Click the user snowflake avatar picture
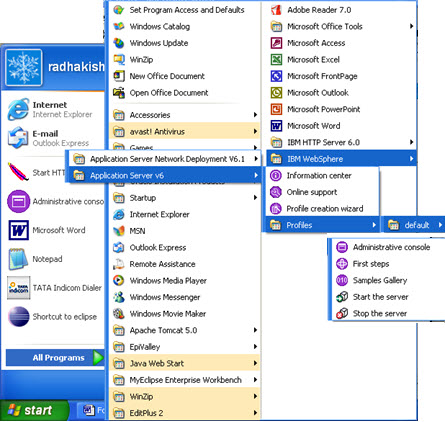Screen dimensions: 445x422 coord(24,67)
